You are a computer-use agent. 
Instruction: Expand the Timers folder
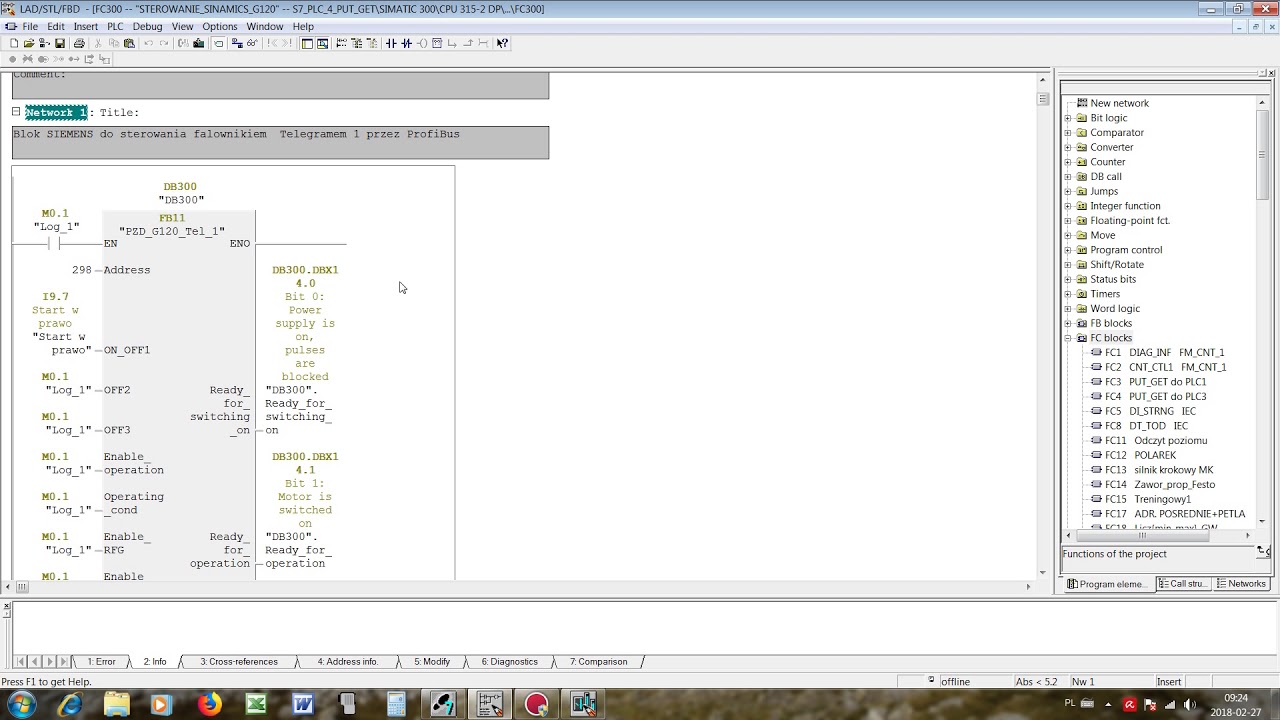[1068, 294]
